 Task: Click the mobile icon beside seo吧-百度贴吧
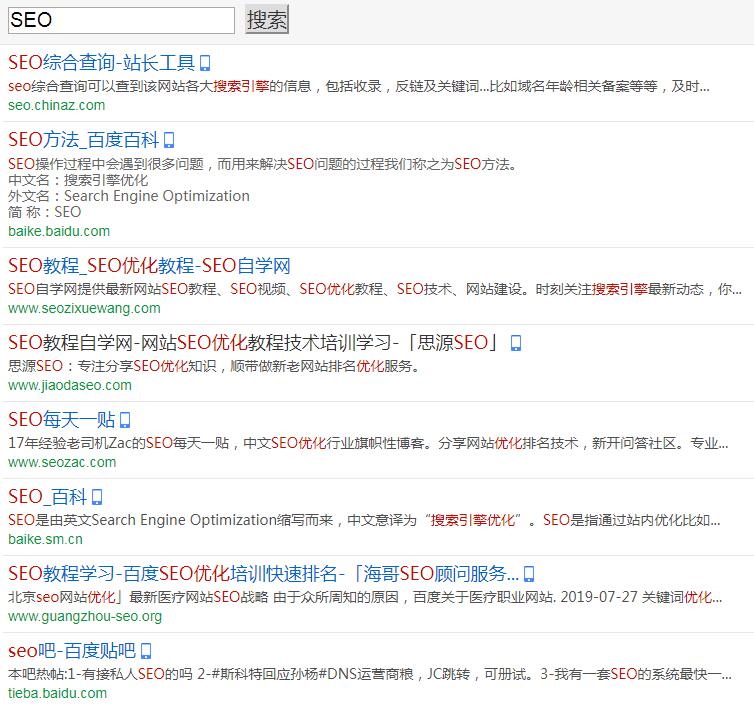(x=146, y=651)
